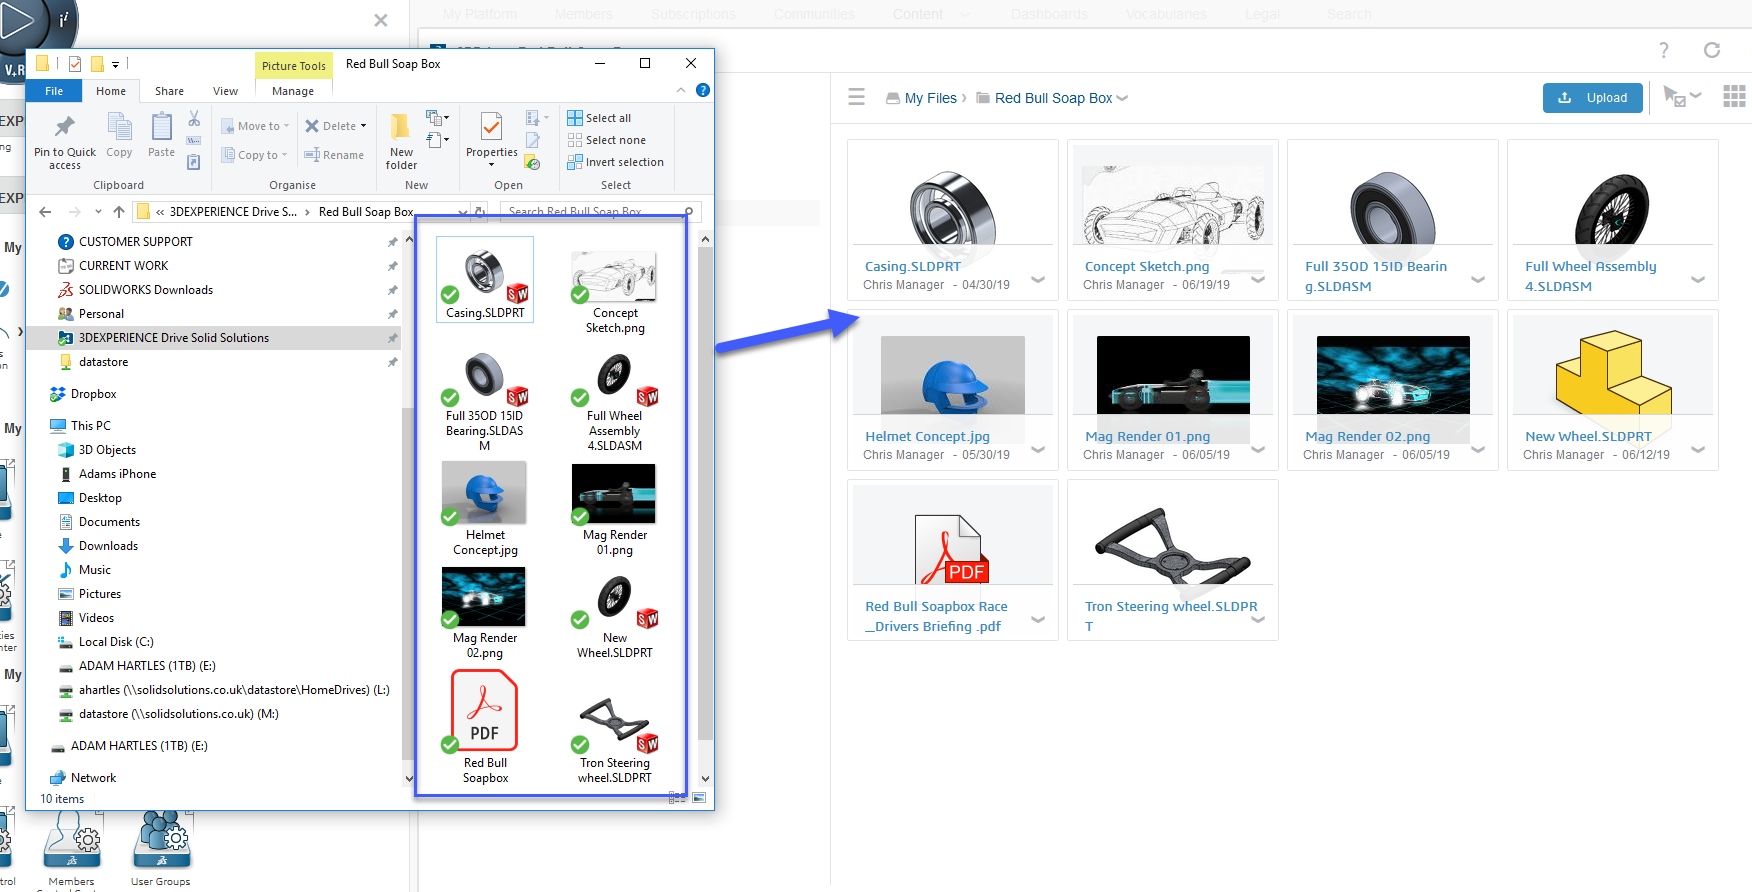This screenshot has width=1752, height=892.
Task: Click the refresh icon at top right
Action: (x=1712, y=50)
